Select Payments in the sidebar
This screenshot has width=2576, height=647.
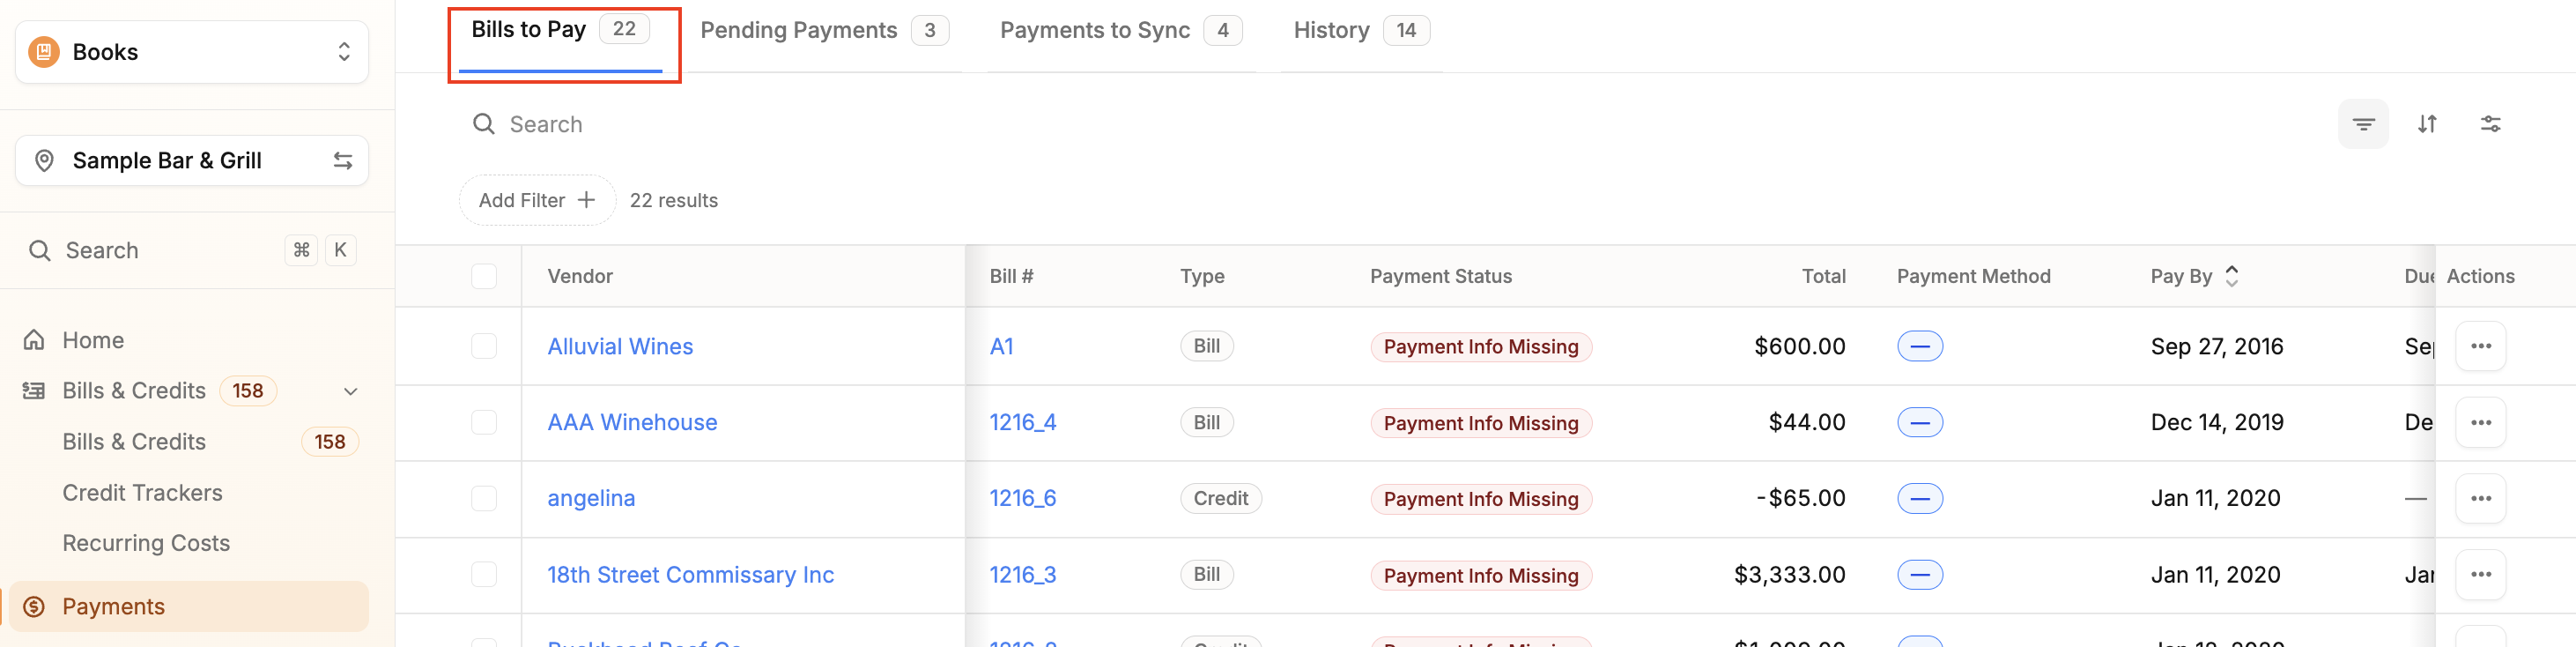[190, 606]
